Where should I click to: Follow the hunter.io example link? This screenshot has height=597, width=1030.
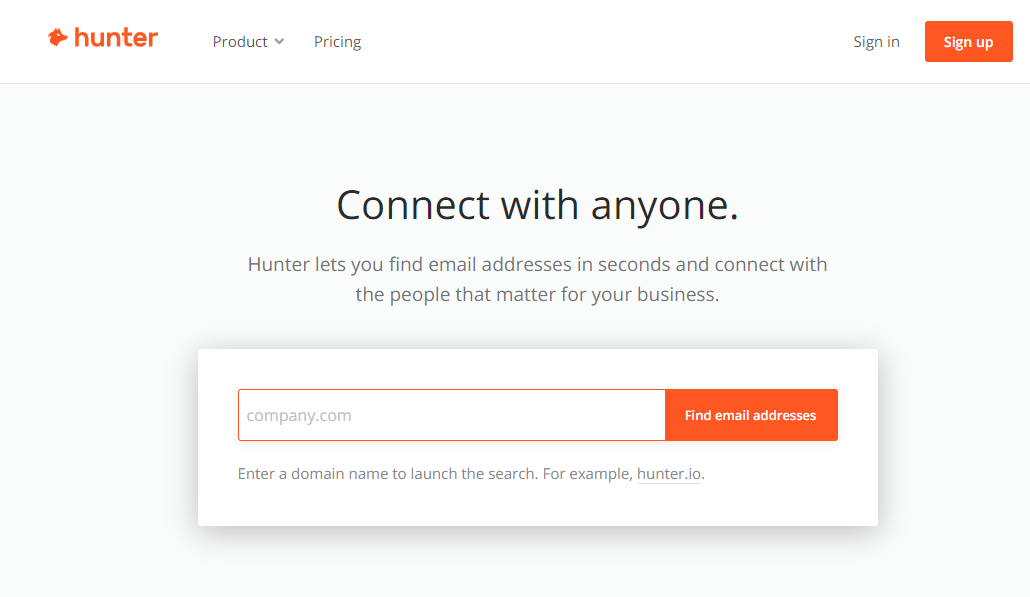coord(669,474)
